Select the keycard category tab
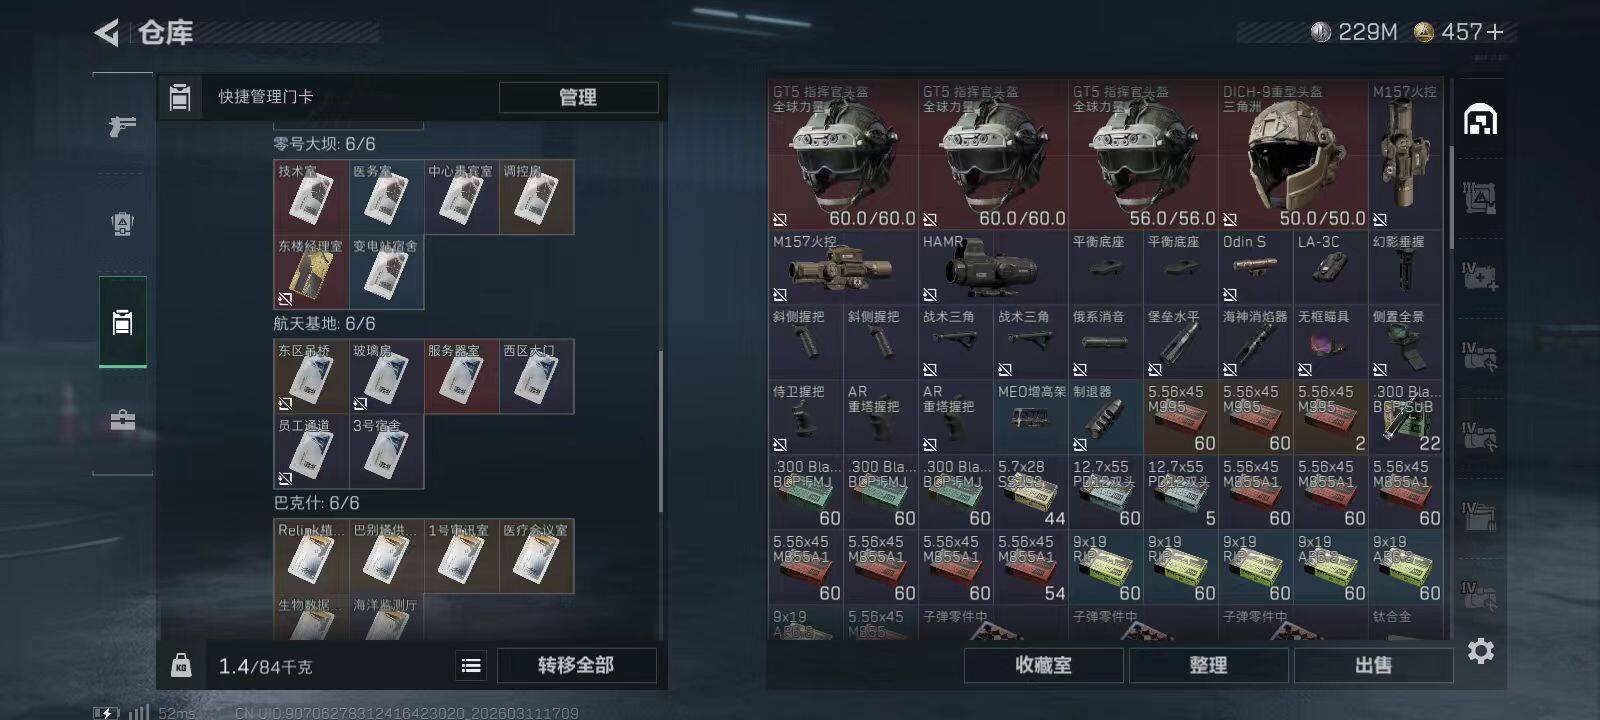 coord(122,322)
